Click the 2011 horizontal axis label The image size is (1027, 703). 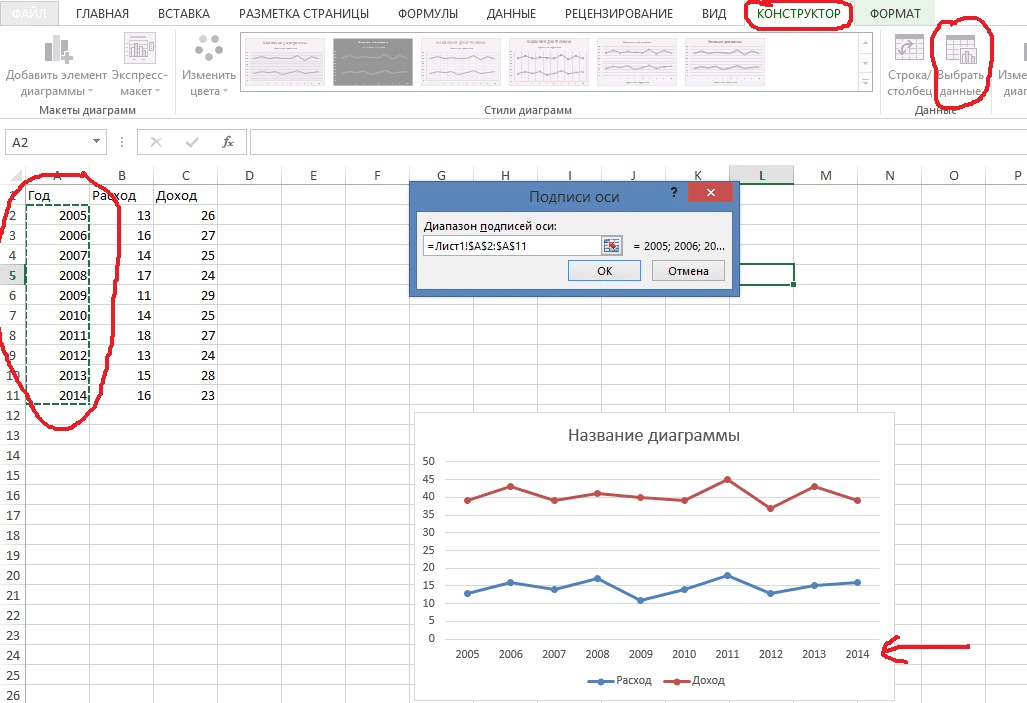pos(727,654)
